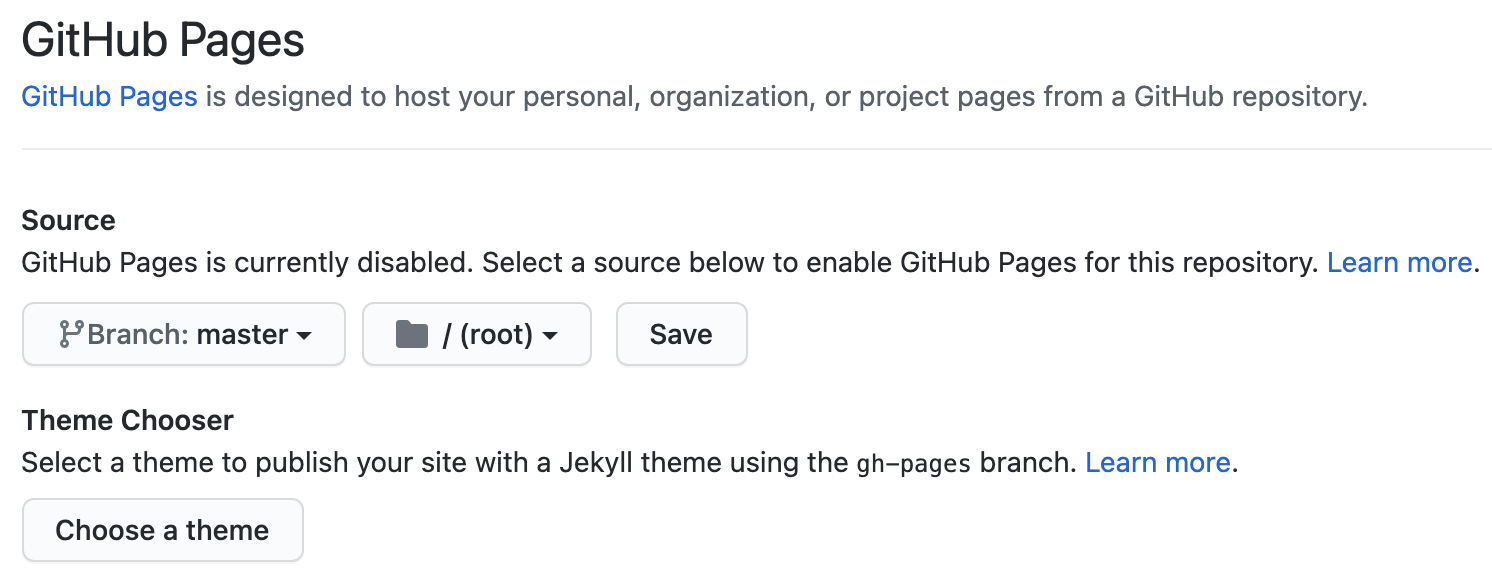Open the Choose a theme button
Viewport: 1492px width, 588px height.
coord(162,530)
